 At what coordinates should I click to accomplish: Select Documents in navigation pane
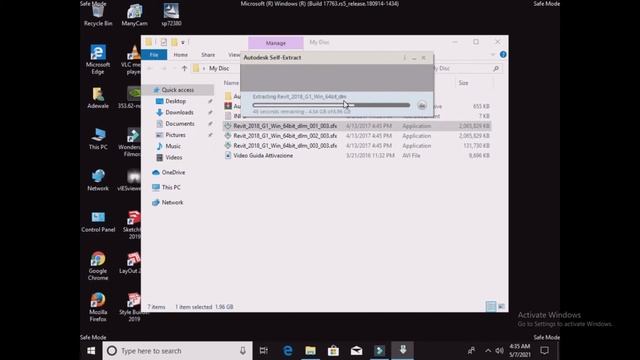pyautogui.click(x=180, y=124)
